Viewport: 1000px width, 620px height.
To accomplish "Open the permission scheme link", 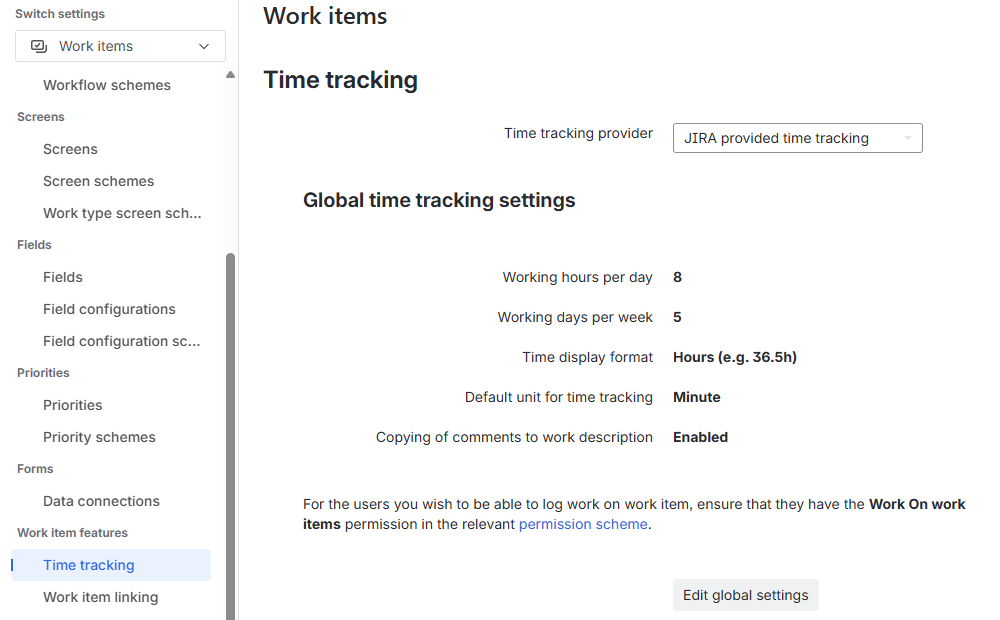I will coord(583,524).
